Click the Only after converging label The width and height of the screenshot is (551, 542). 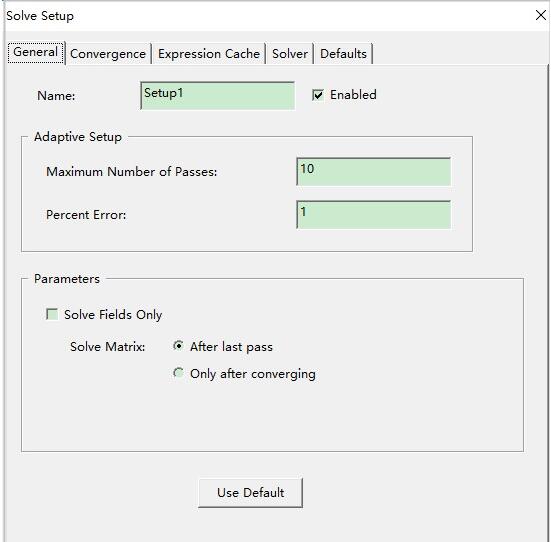[253, 374]
